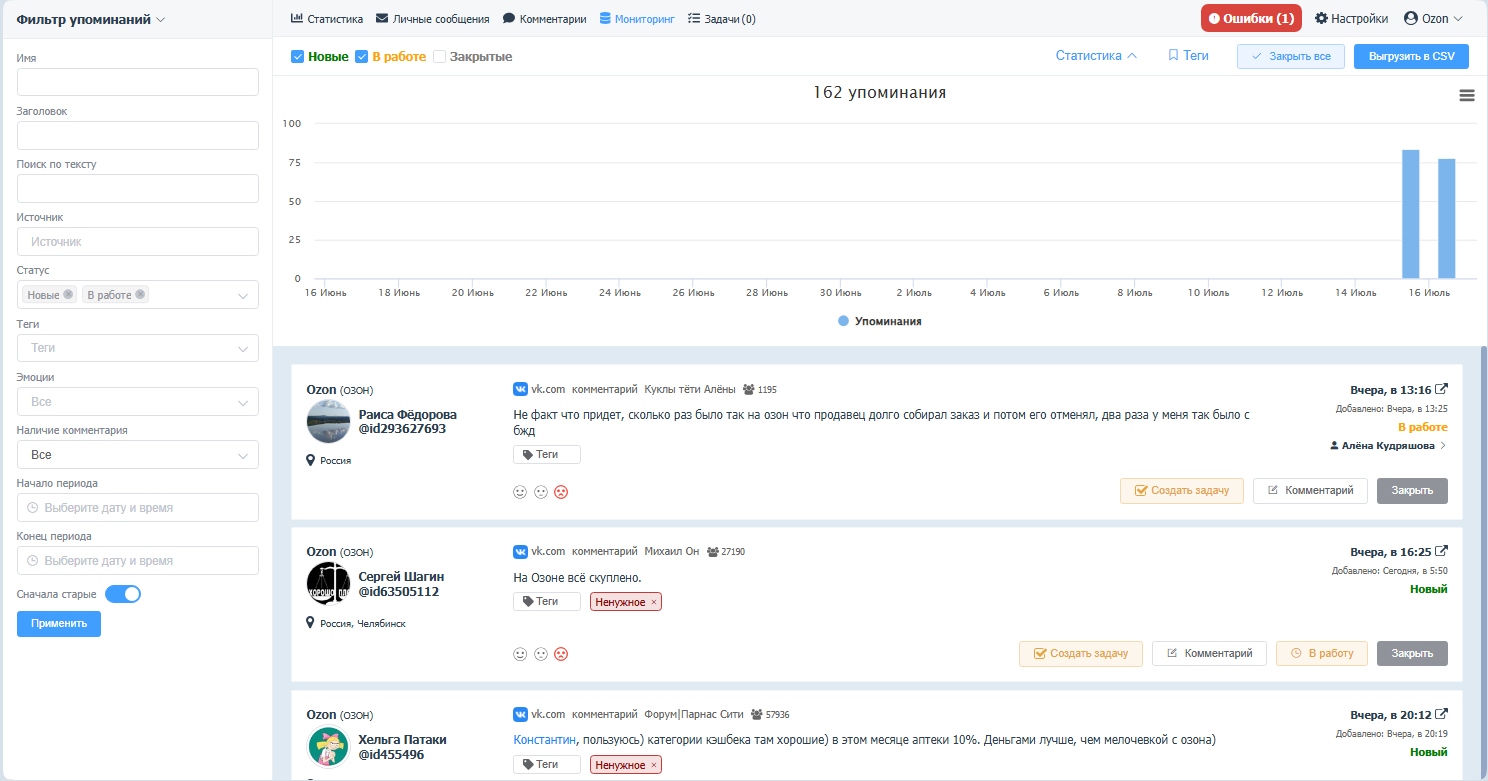1488x781 pixels.
Task: Collapse the Статистика chart section
Action: click(x=1096, y=56)
